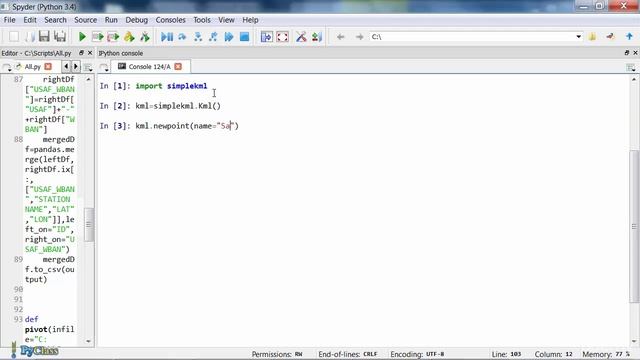Screen dimensions: 640x360
Task: Start debugging with Debug file icon
Action: click(x=167, y=37)
